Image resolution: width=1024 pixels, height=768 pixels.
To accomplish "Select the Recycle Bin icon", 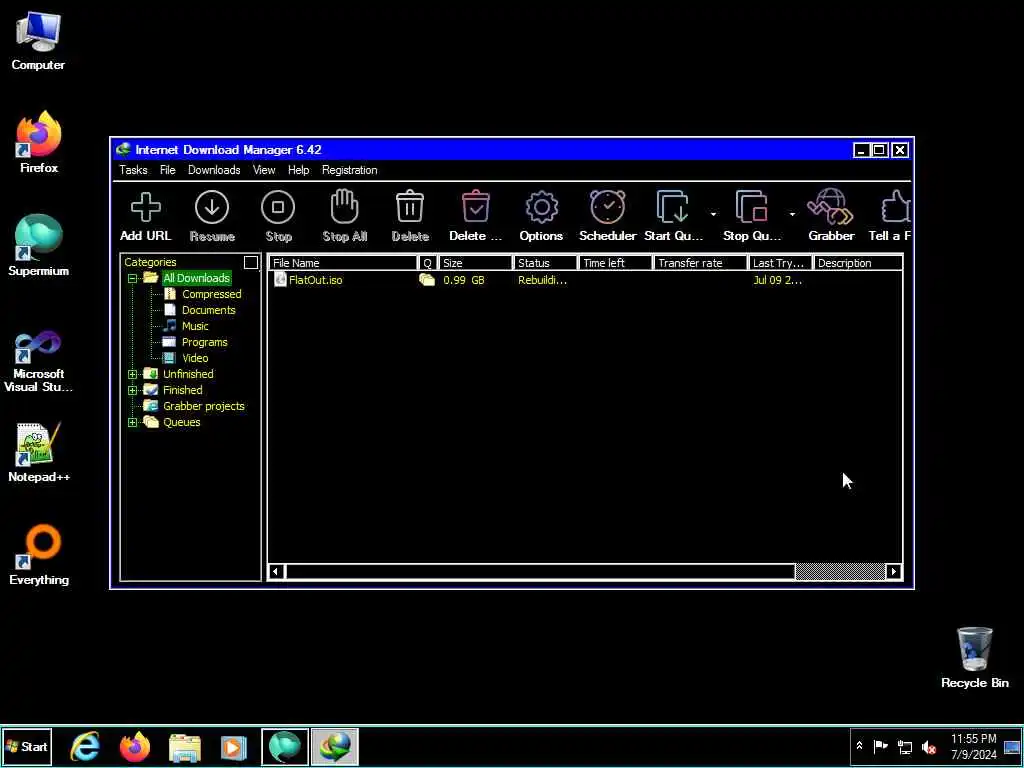I will [x=974, y=658].
